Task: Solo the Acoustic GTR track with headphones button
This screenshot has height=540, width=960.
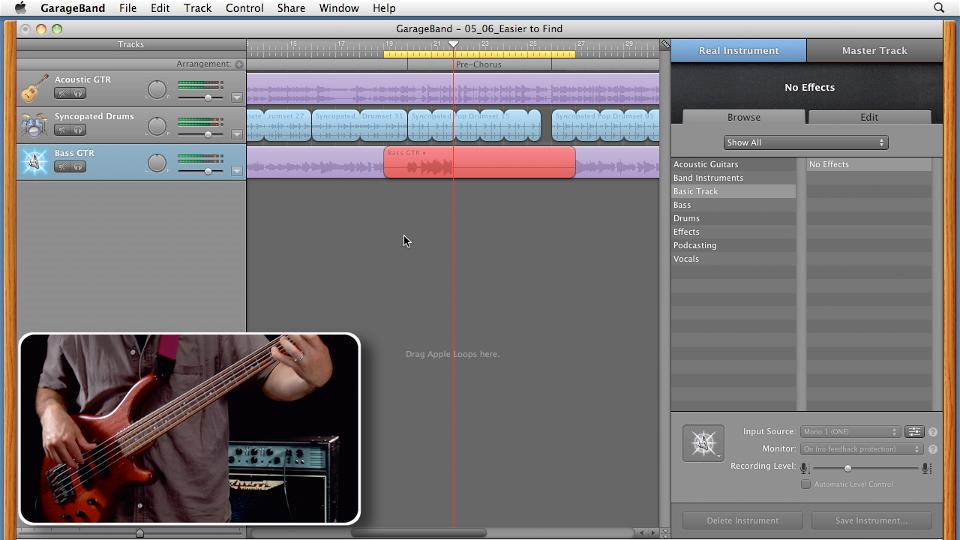Action: (78, 93)
